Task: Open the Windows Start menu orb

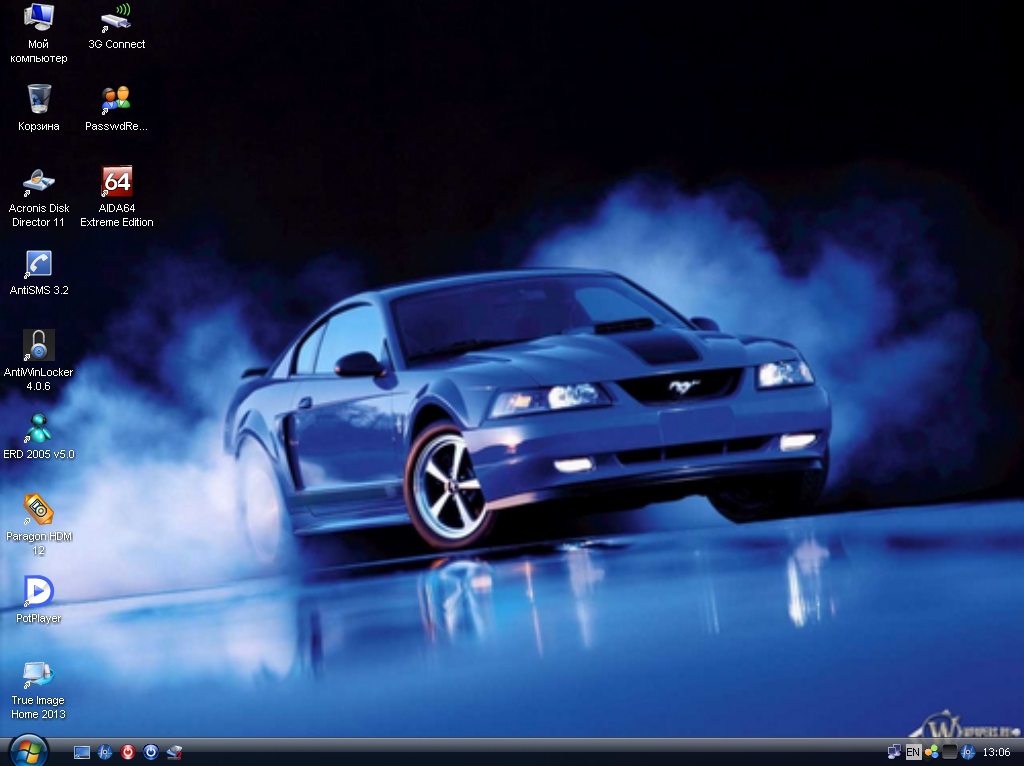Action: 27,750
